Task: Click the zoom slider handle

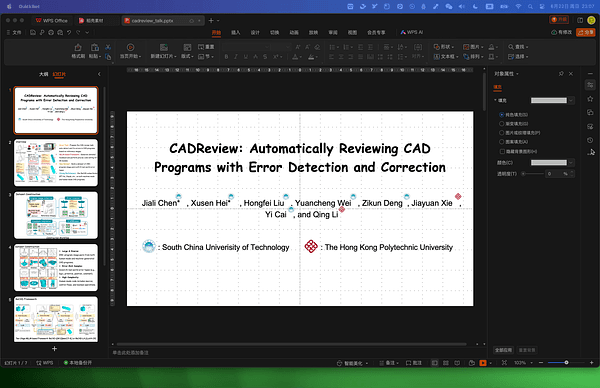Action: coord(566,362)
